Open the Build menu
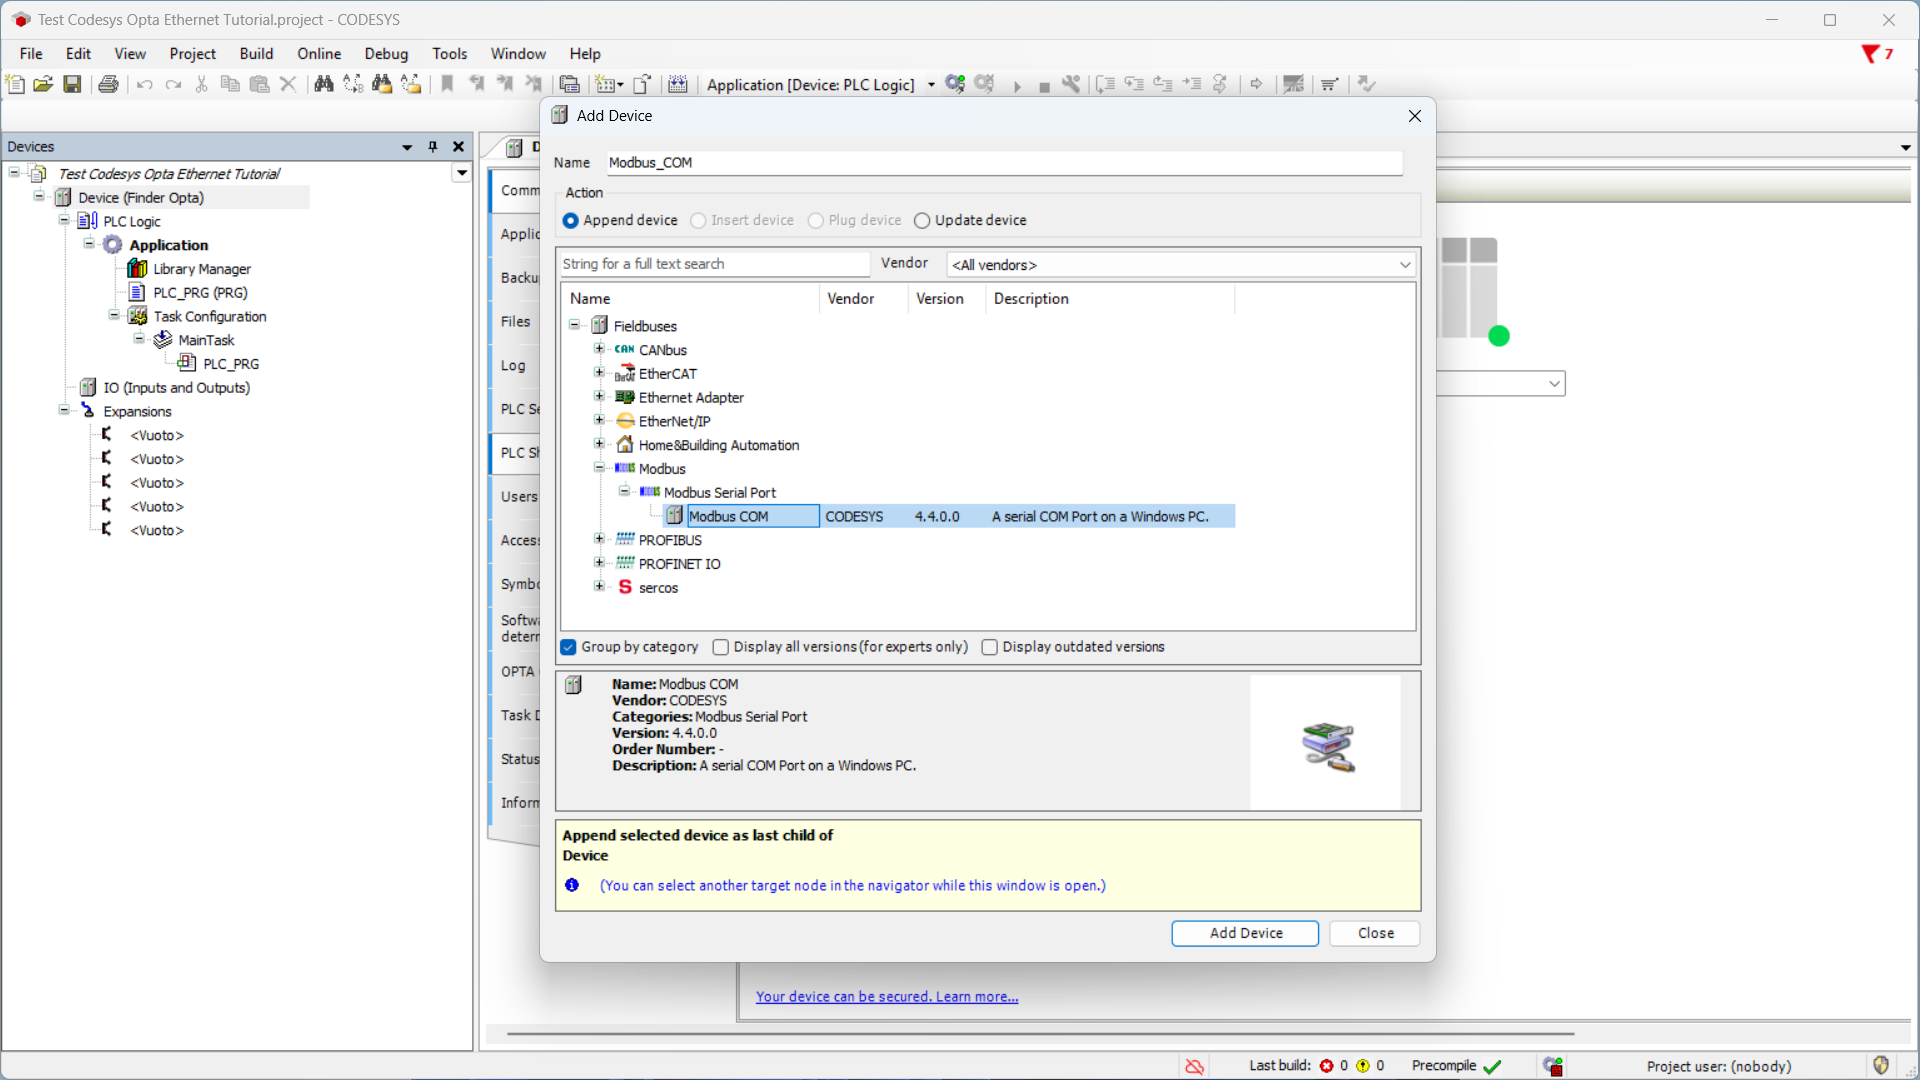The height and width of the screenshot is (1080, 1920). (x=256, y=54)
